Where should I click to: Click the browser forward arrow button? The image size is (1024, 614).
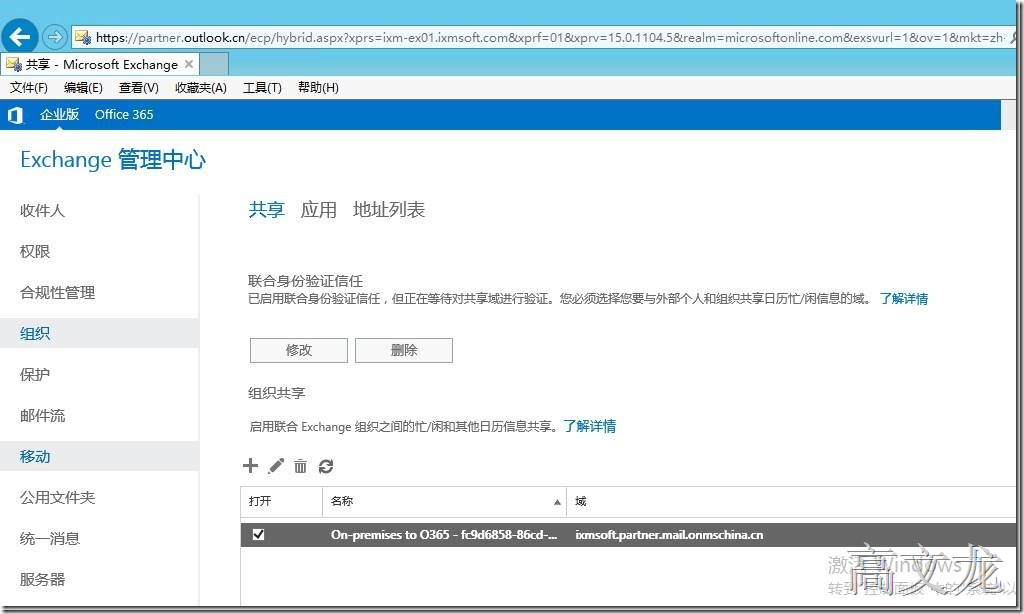(55, 37)
